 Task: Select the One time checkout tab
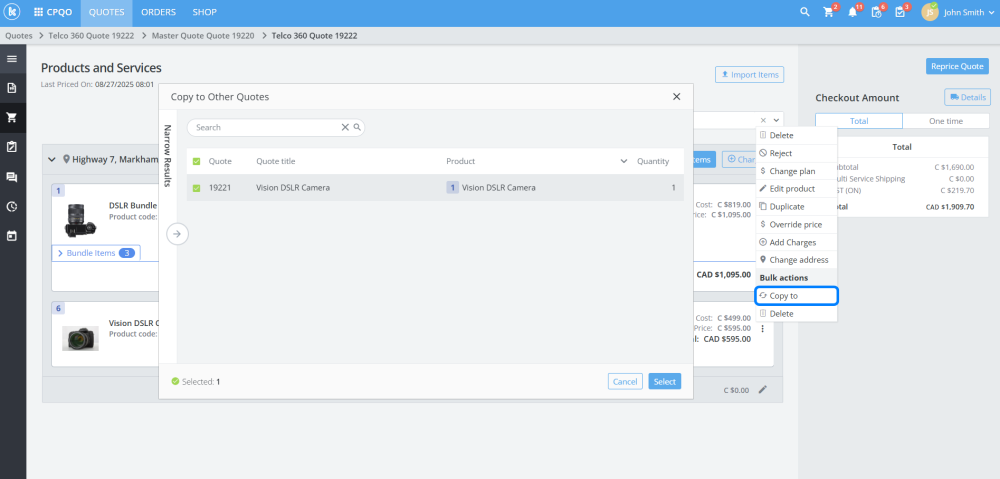[x=946, y=121]
